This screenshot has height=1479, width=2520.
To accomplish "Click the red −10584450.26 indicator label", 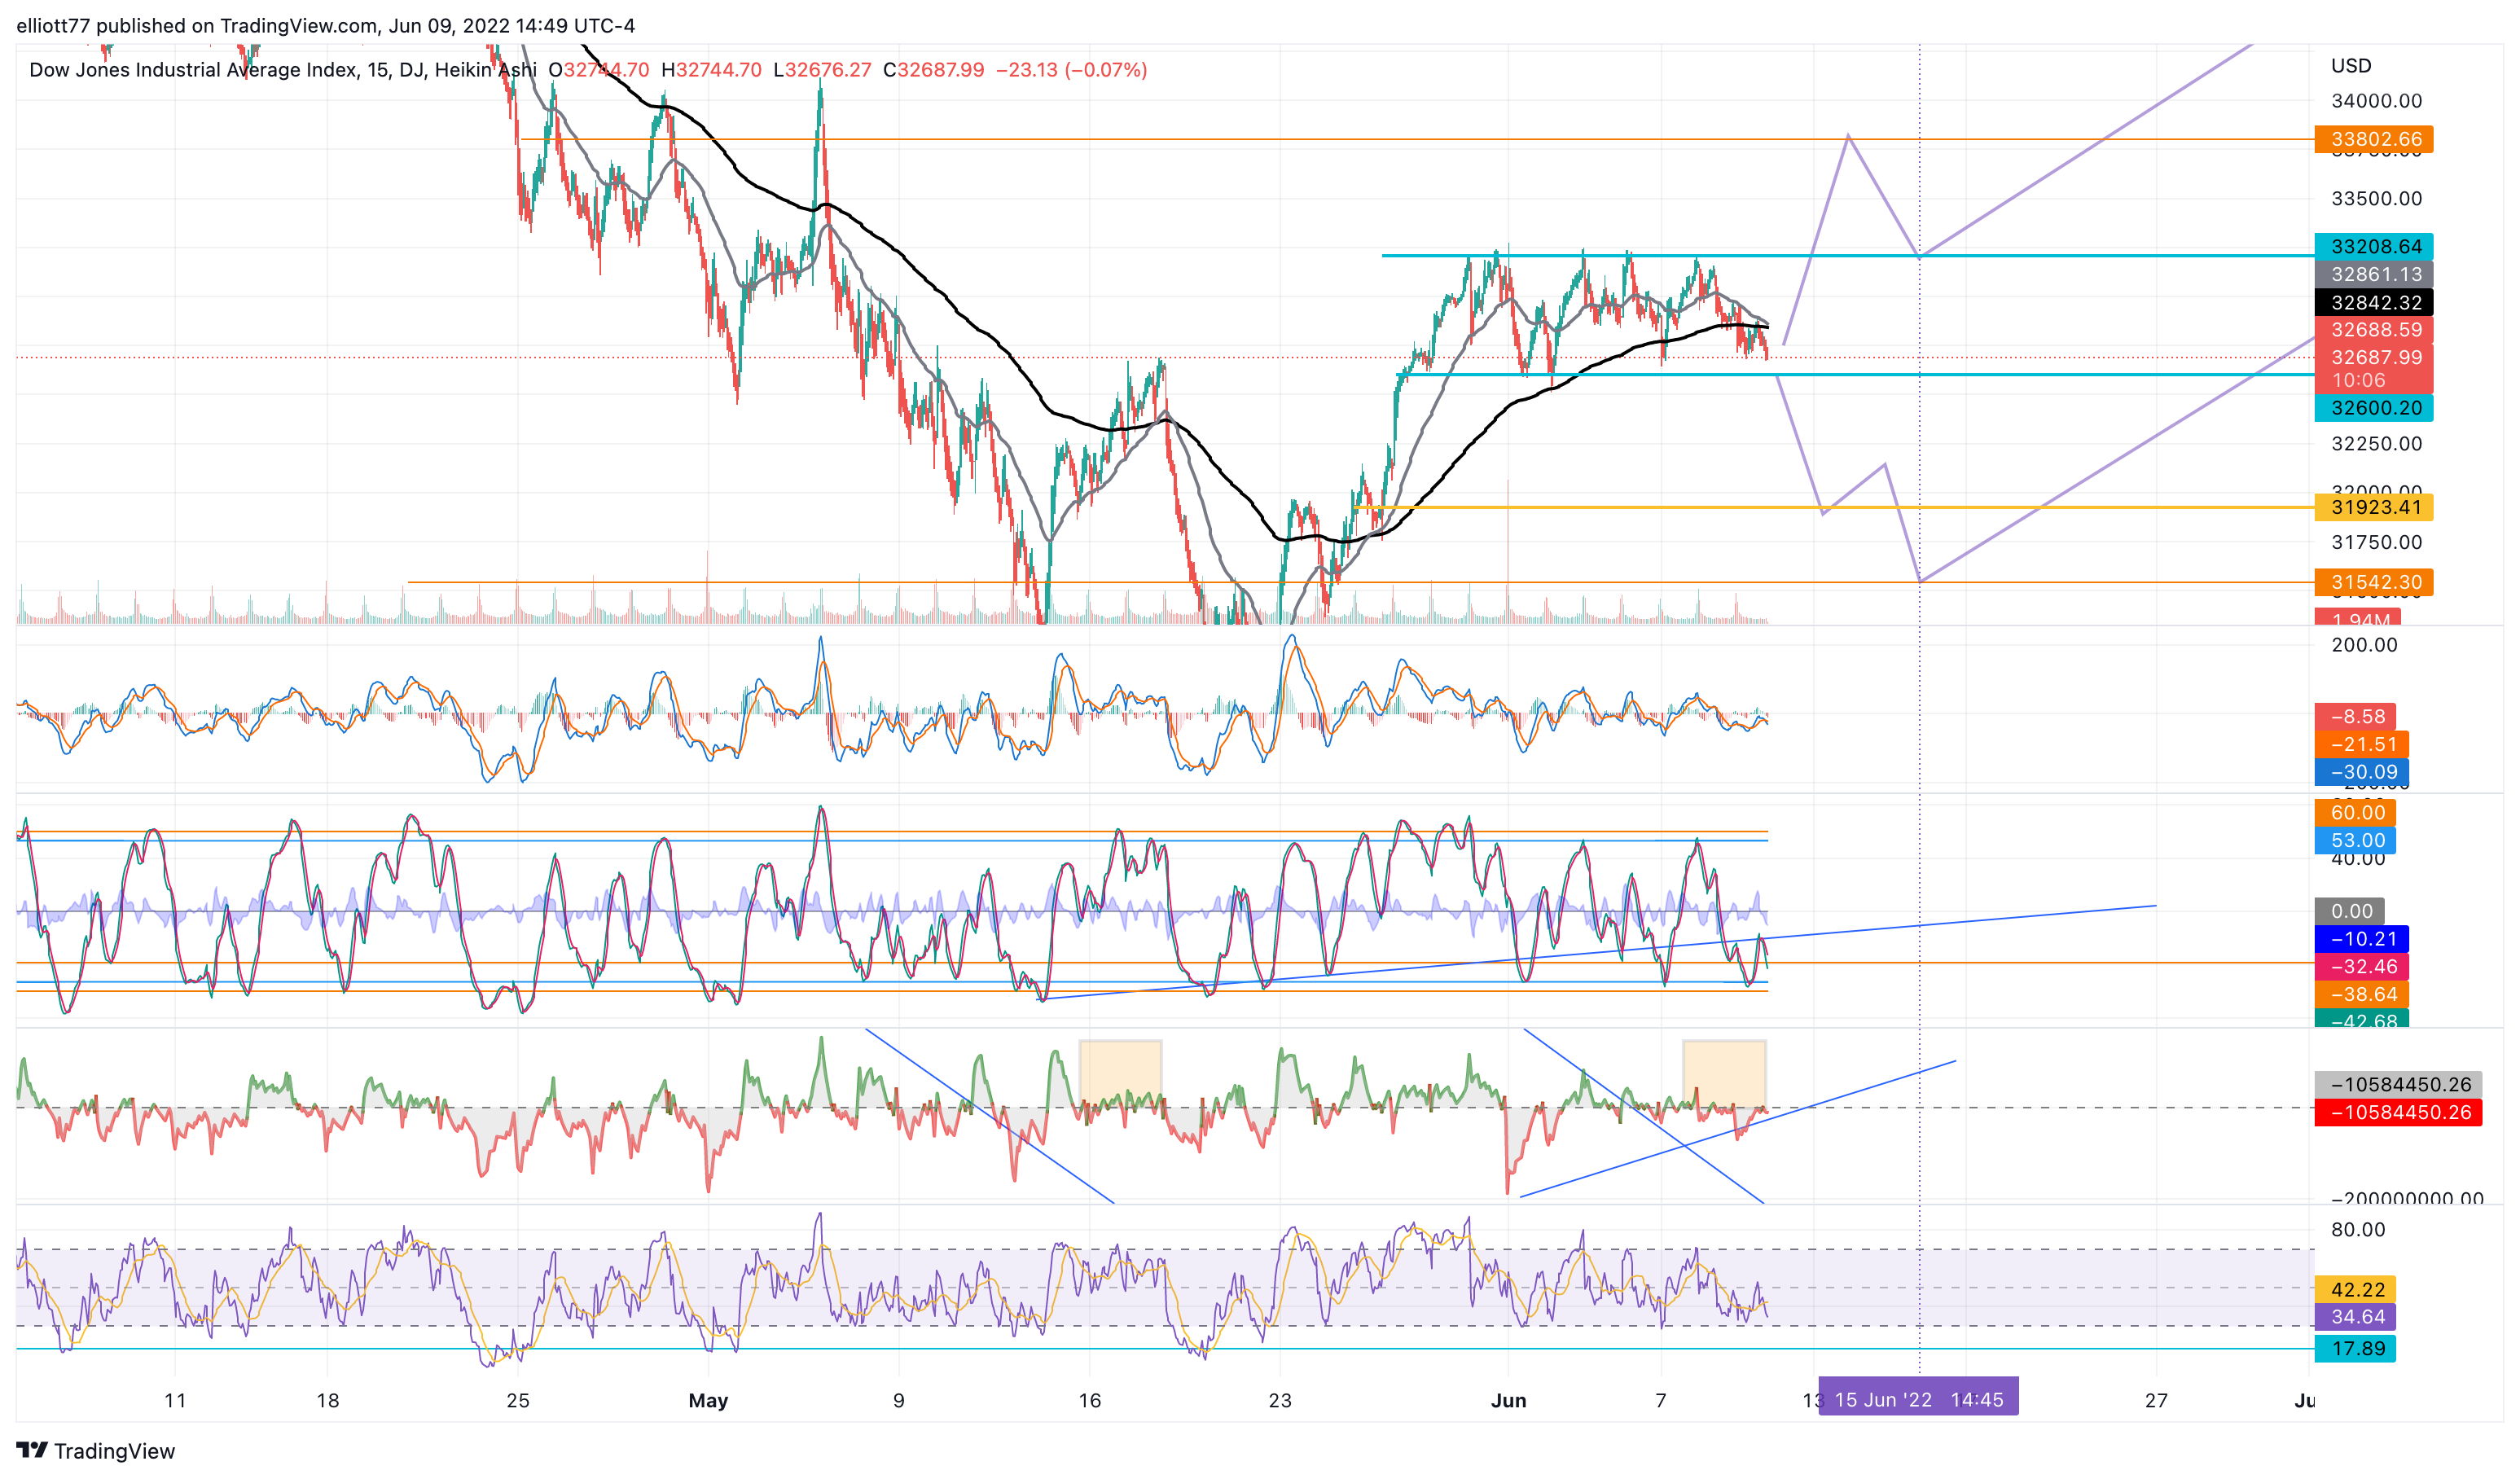I will click(x=2398, y=1113).
